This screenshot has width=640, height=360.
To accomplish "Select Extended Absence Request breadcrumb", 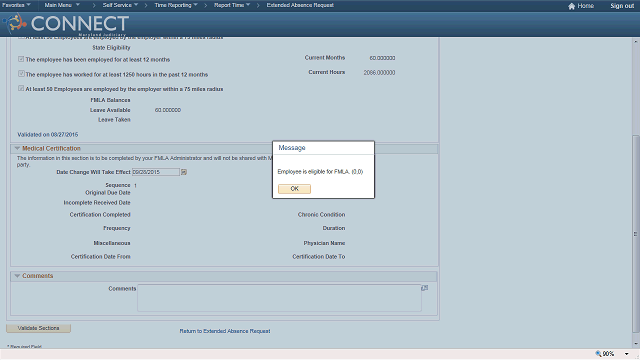I will click(x=300, y=5).
